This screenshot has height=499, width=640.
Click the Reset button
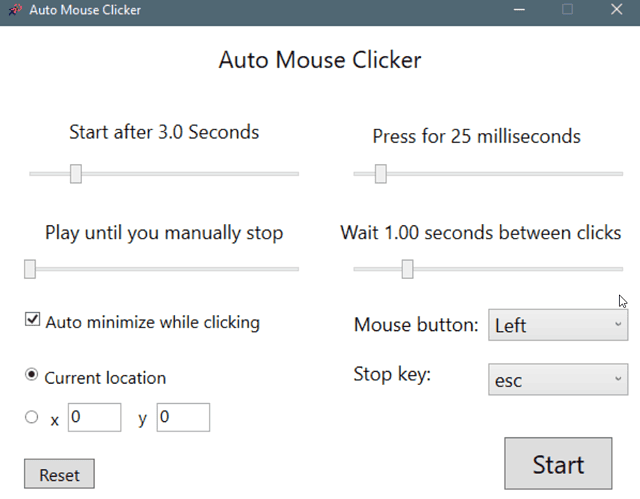point(59,474)
